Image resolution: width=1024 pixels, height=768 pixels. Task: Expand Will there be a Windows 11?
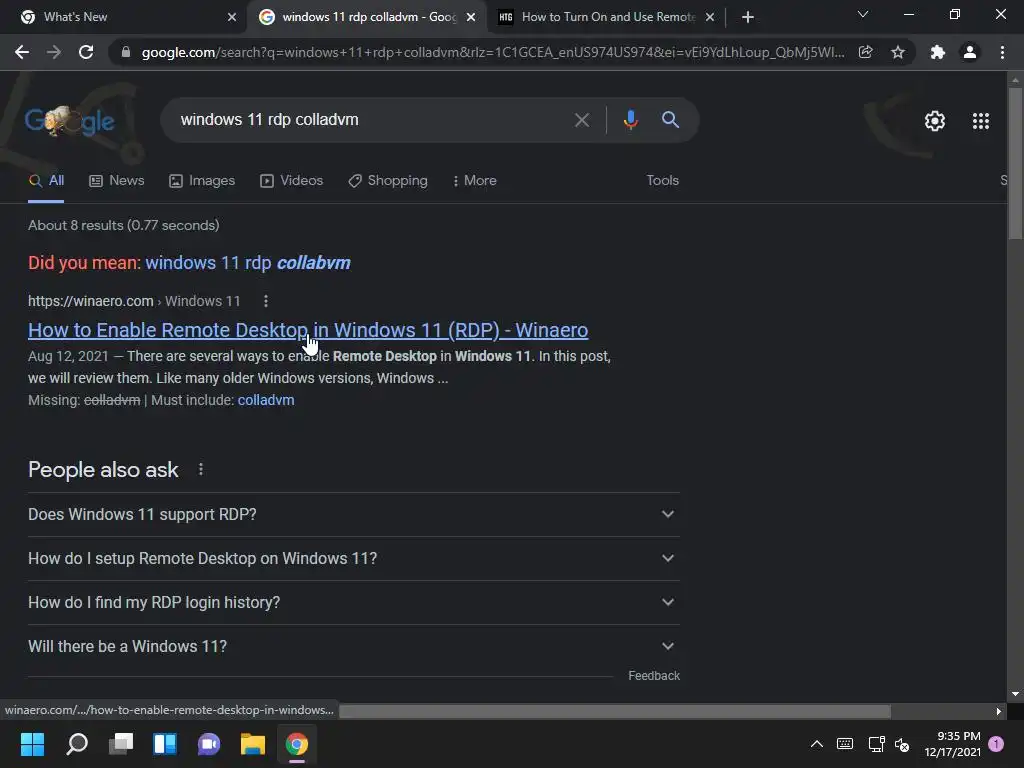(353, 647)
